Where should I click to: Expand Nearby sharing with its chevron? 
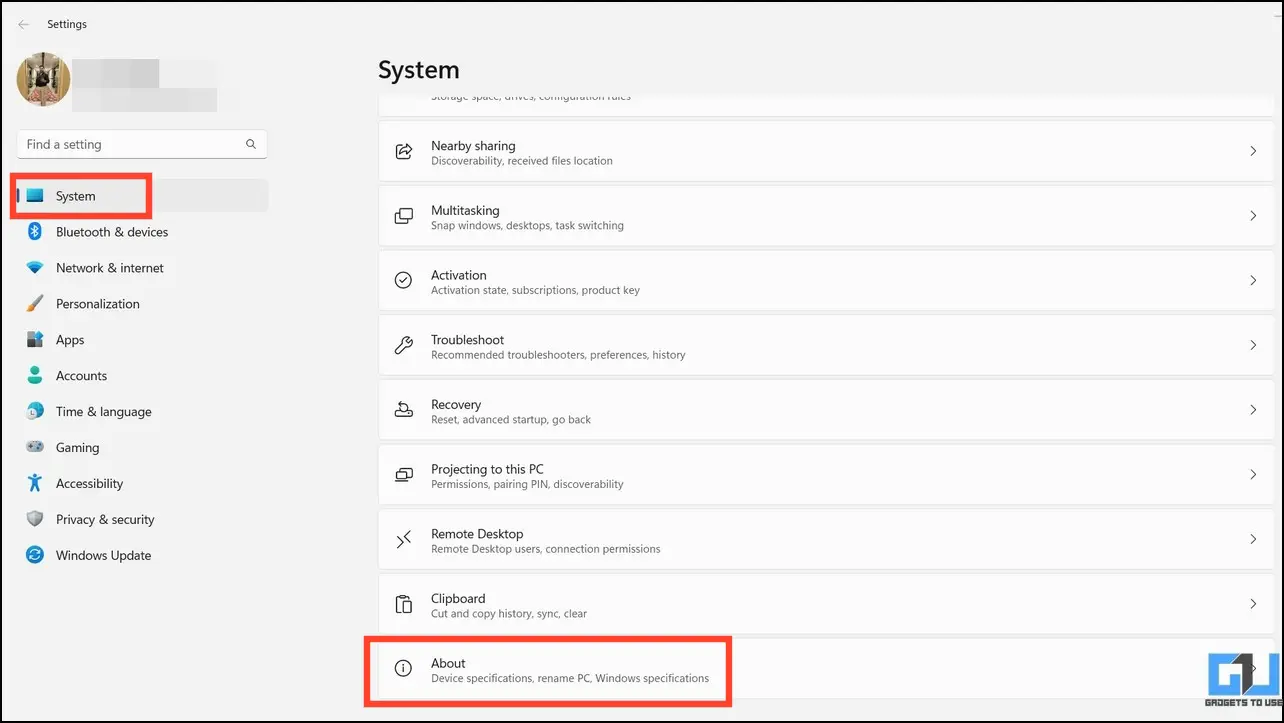[1253, 151]
